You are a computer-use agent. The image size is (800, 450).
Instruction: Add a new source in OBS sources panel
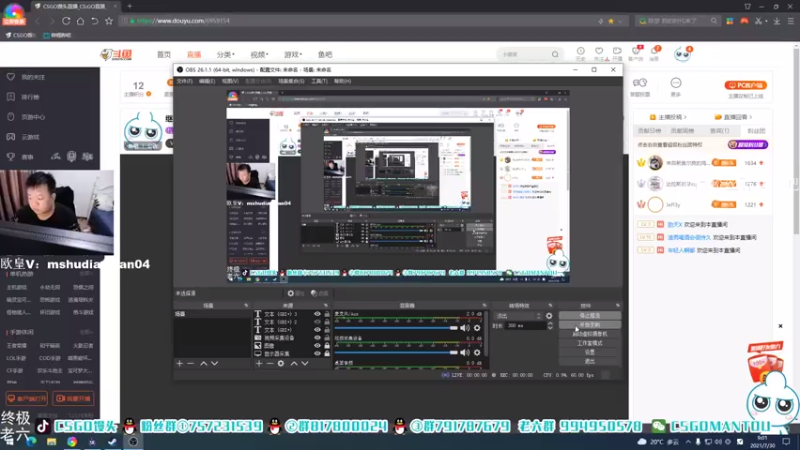(259, 363)
